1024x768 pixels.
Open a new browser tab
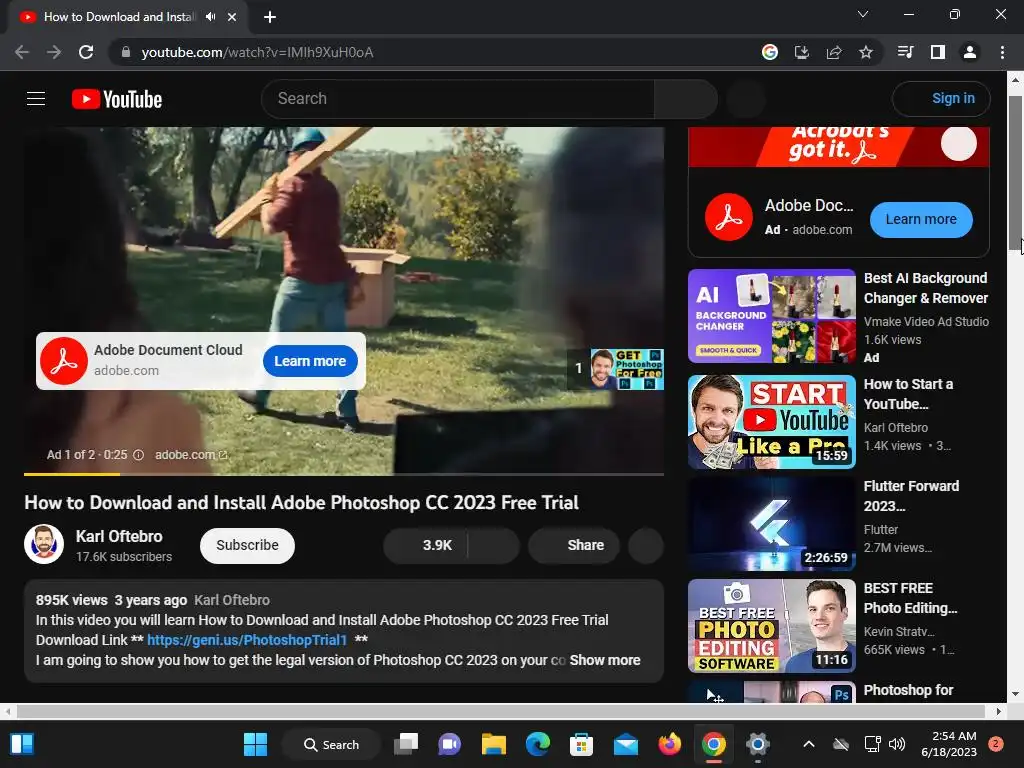270,17
